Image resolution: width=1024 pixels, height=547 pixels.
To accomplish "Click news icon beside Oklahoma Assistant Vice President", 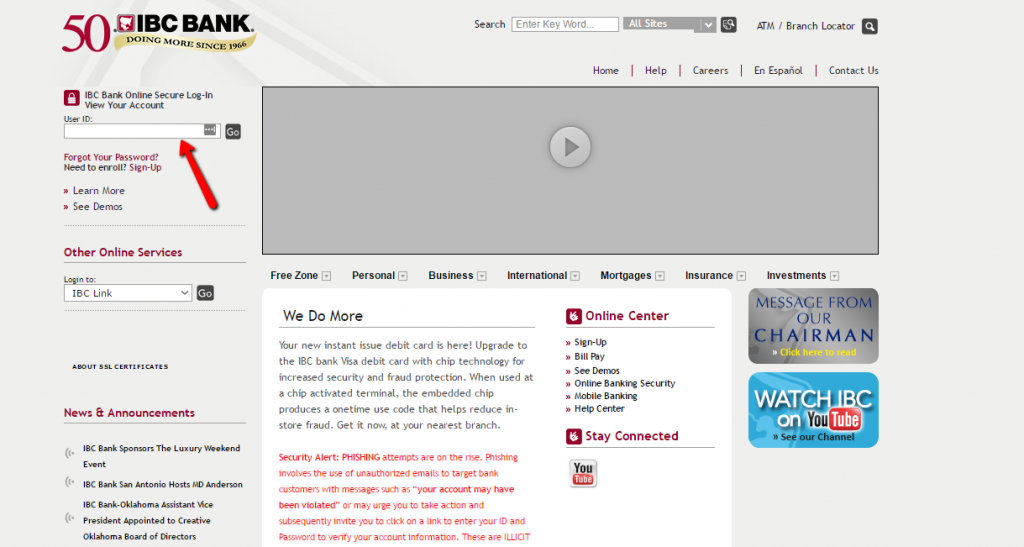I will [69, 518].
